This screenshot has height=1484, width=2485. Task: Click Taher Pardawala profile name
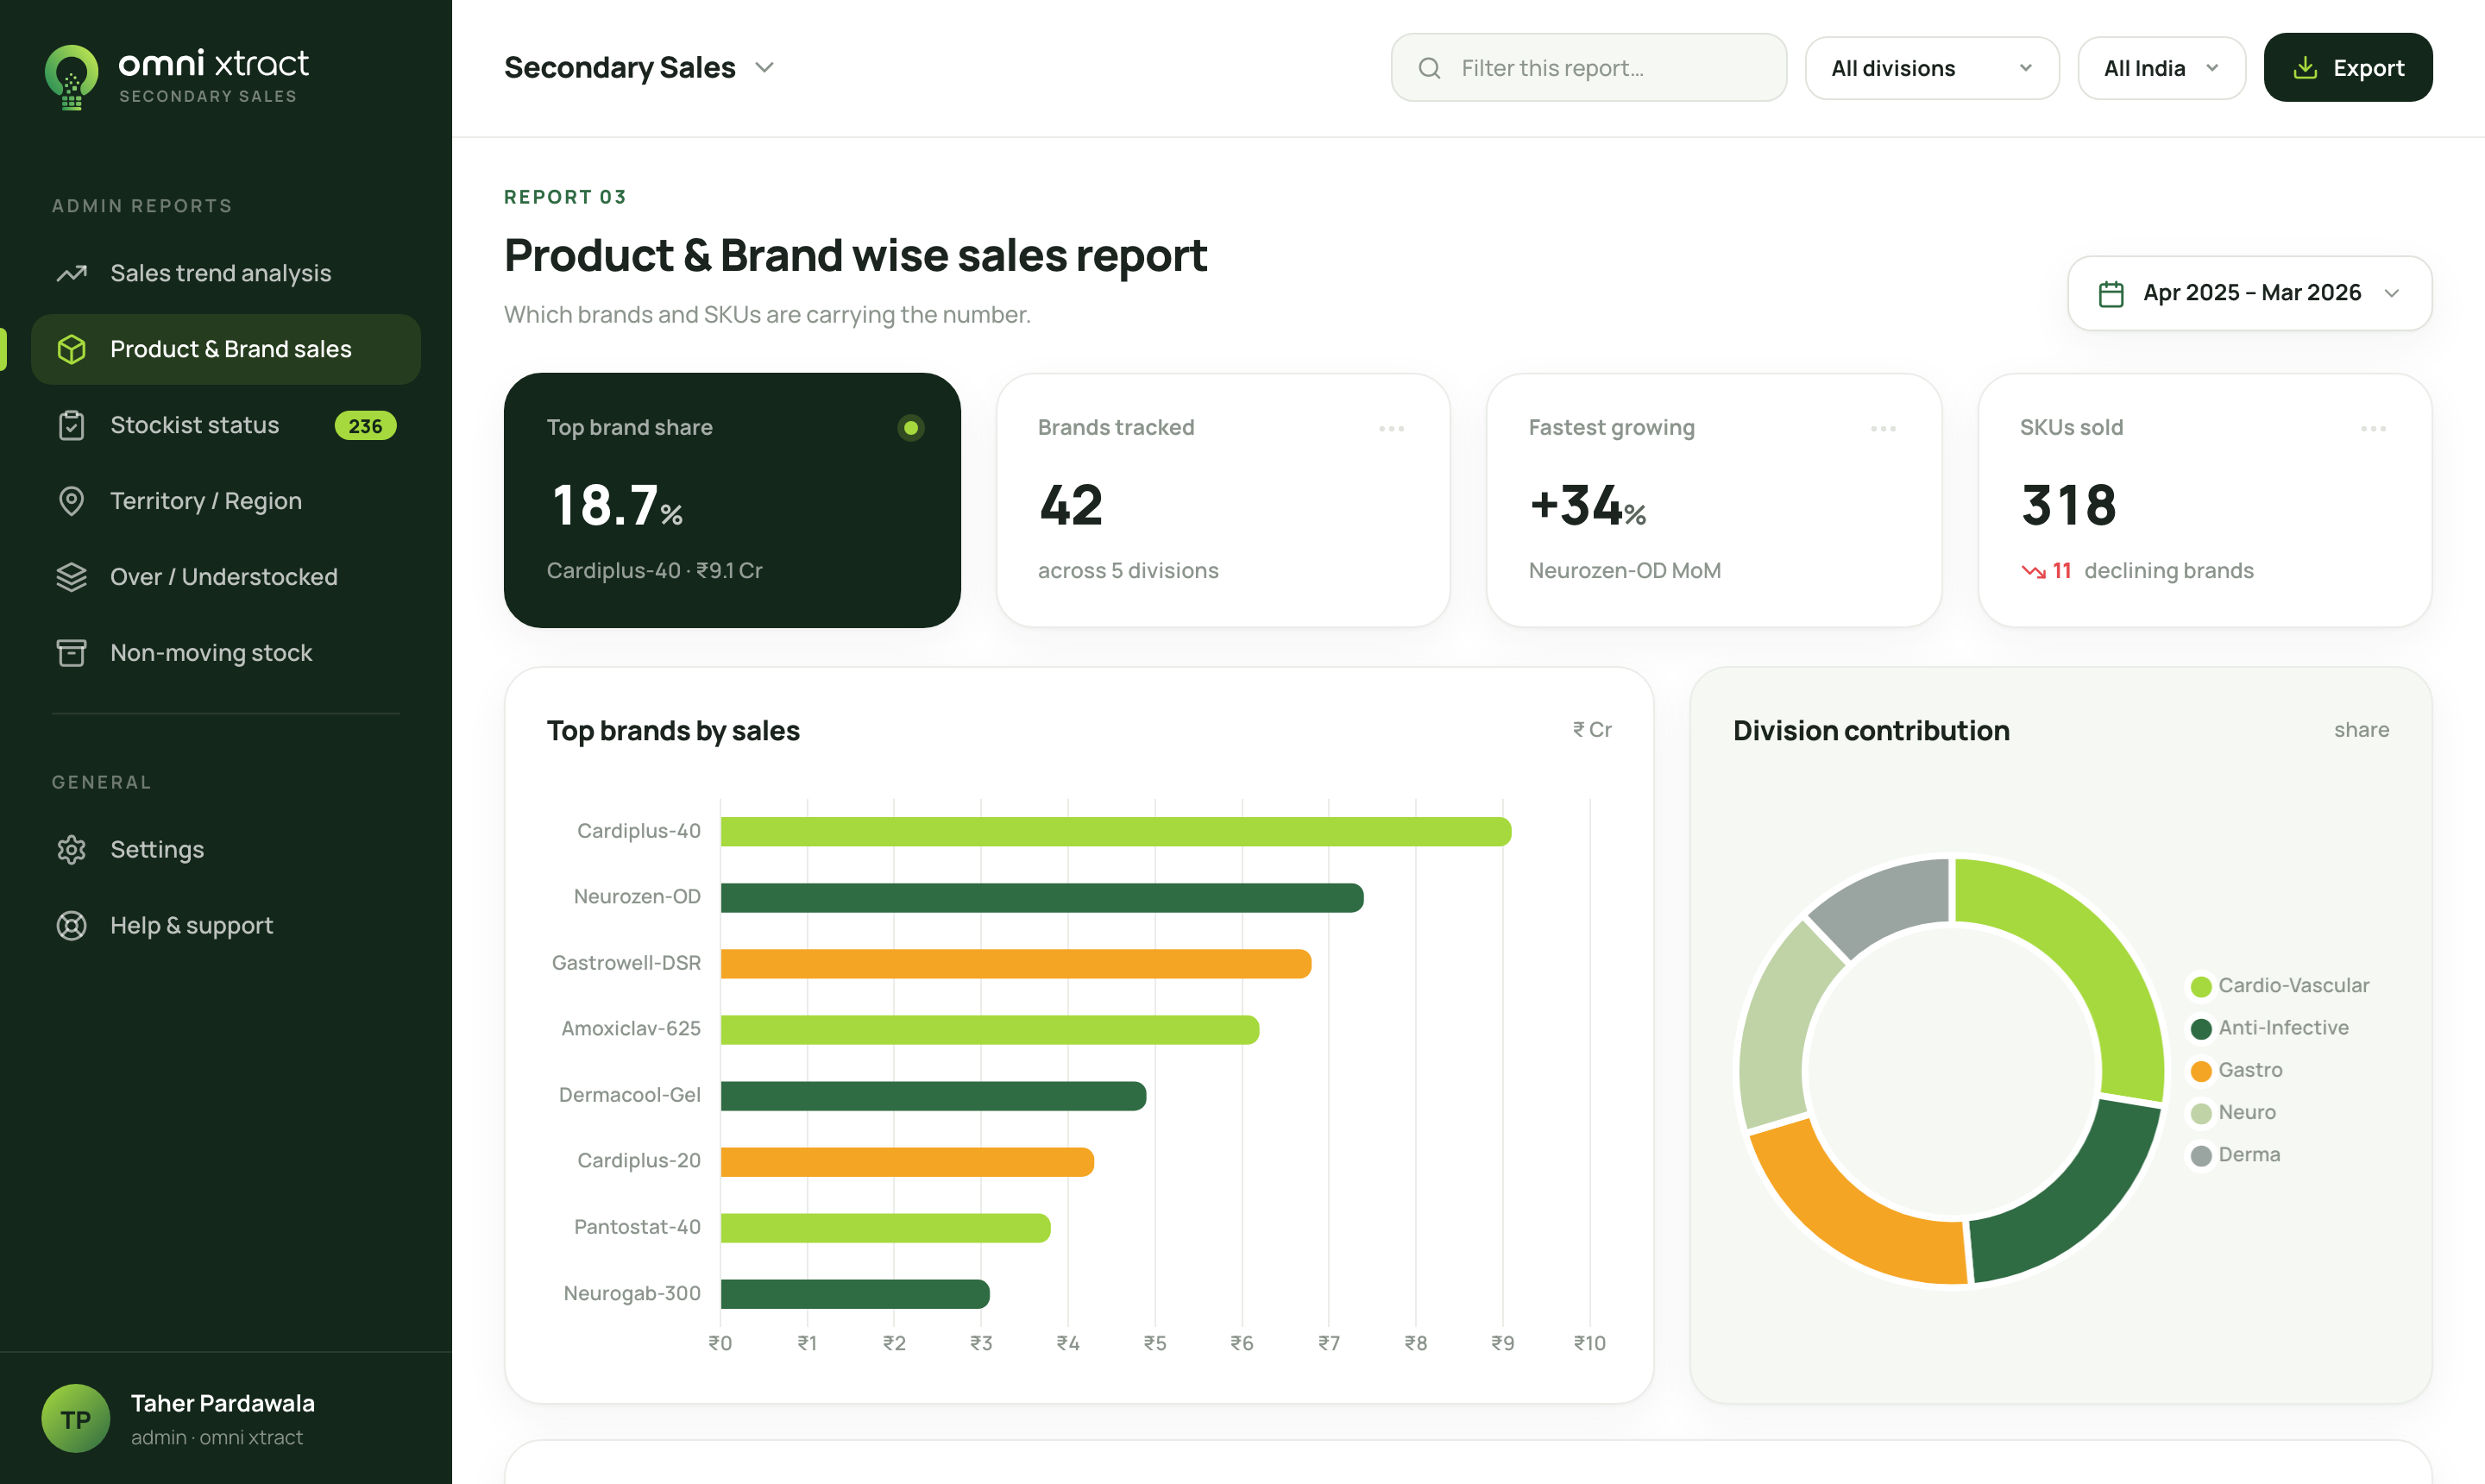tap(222, 1403)
